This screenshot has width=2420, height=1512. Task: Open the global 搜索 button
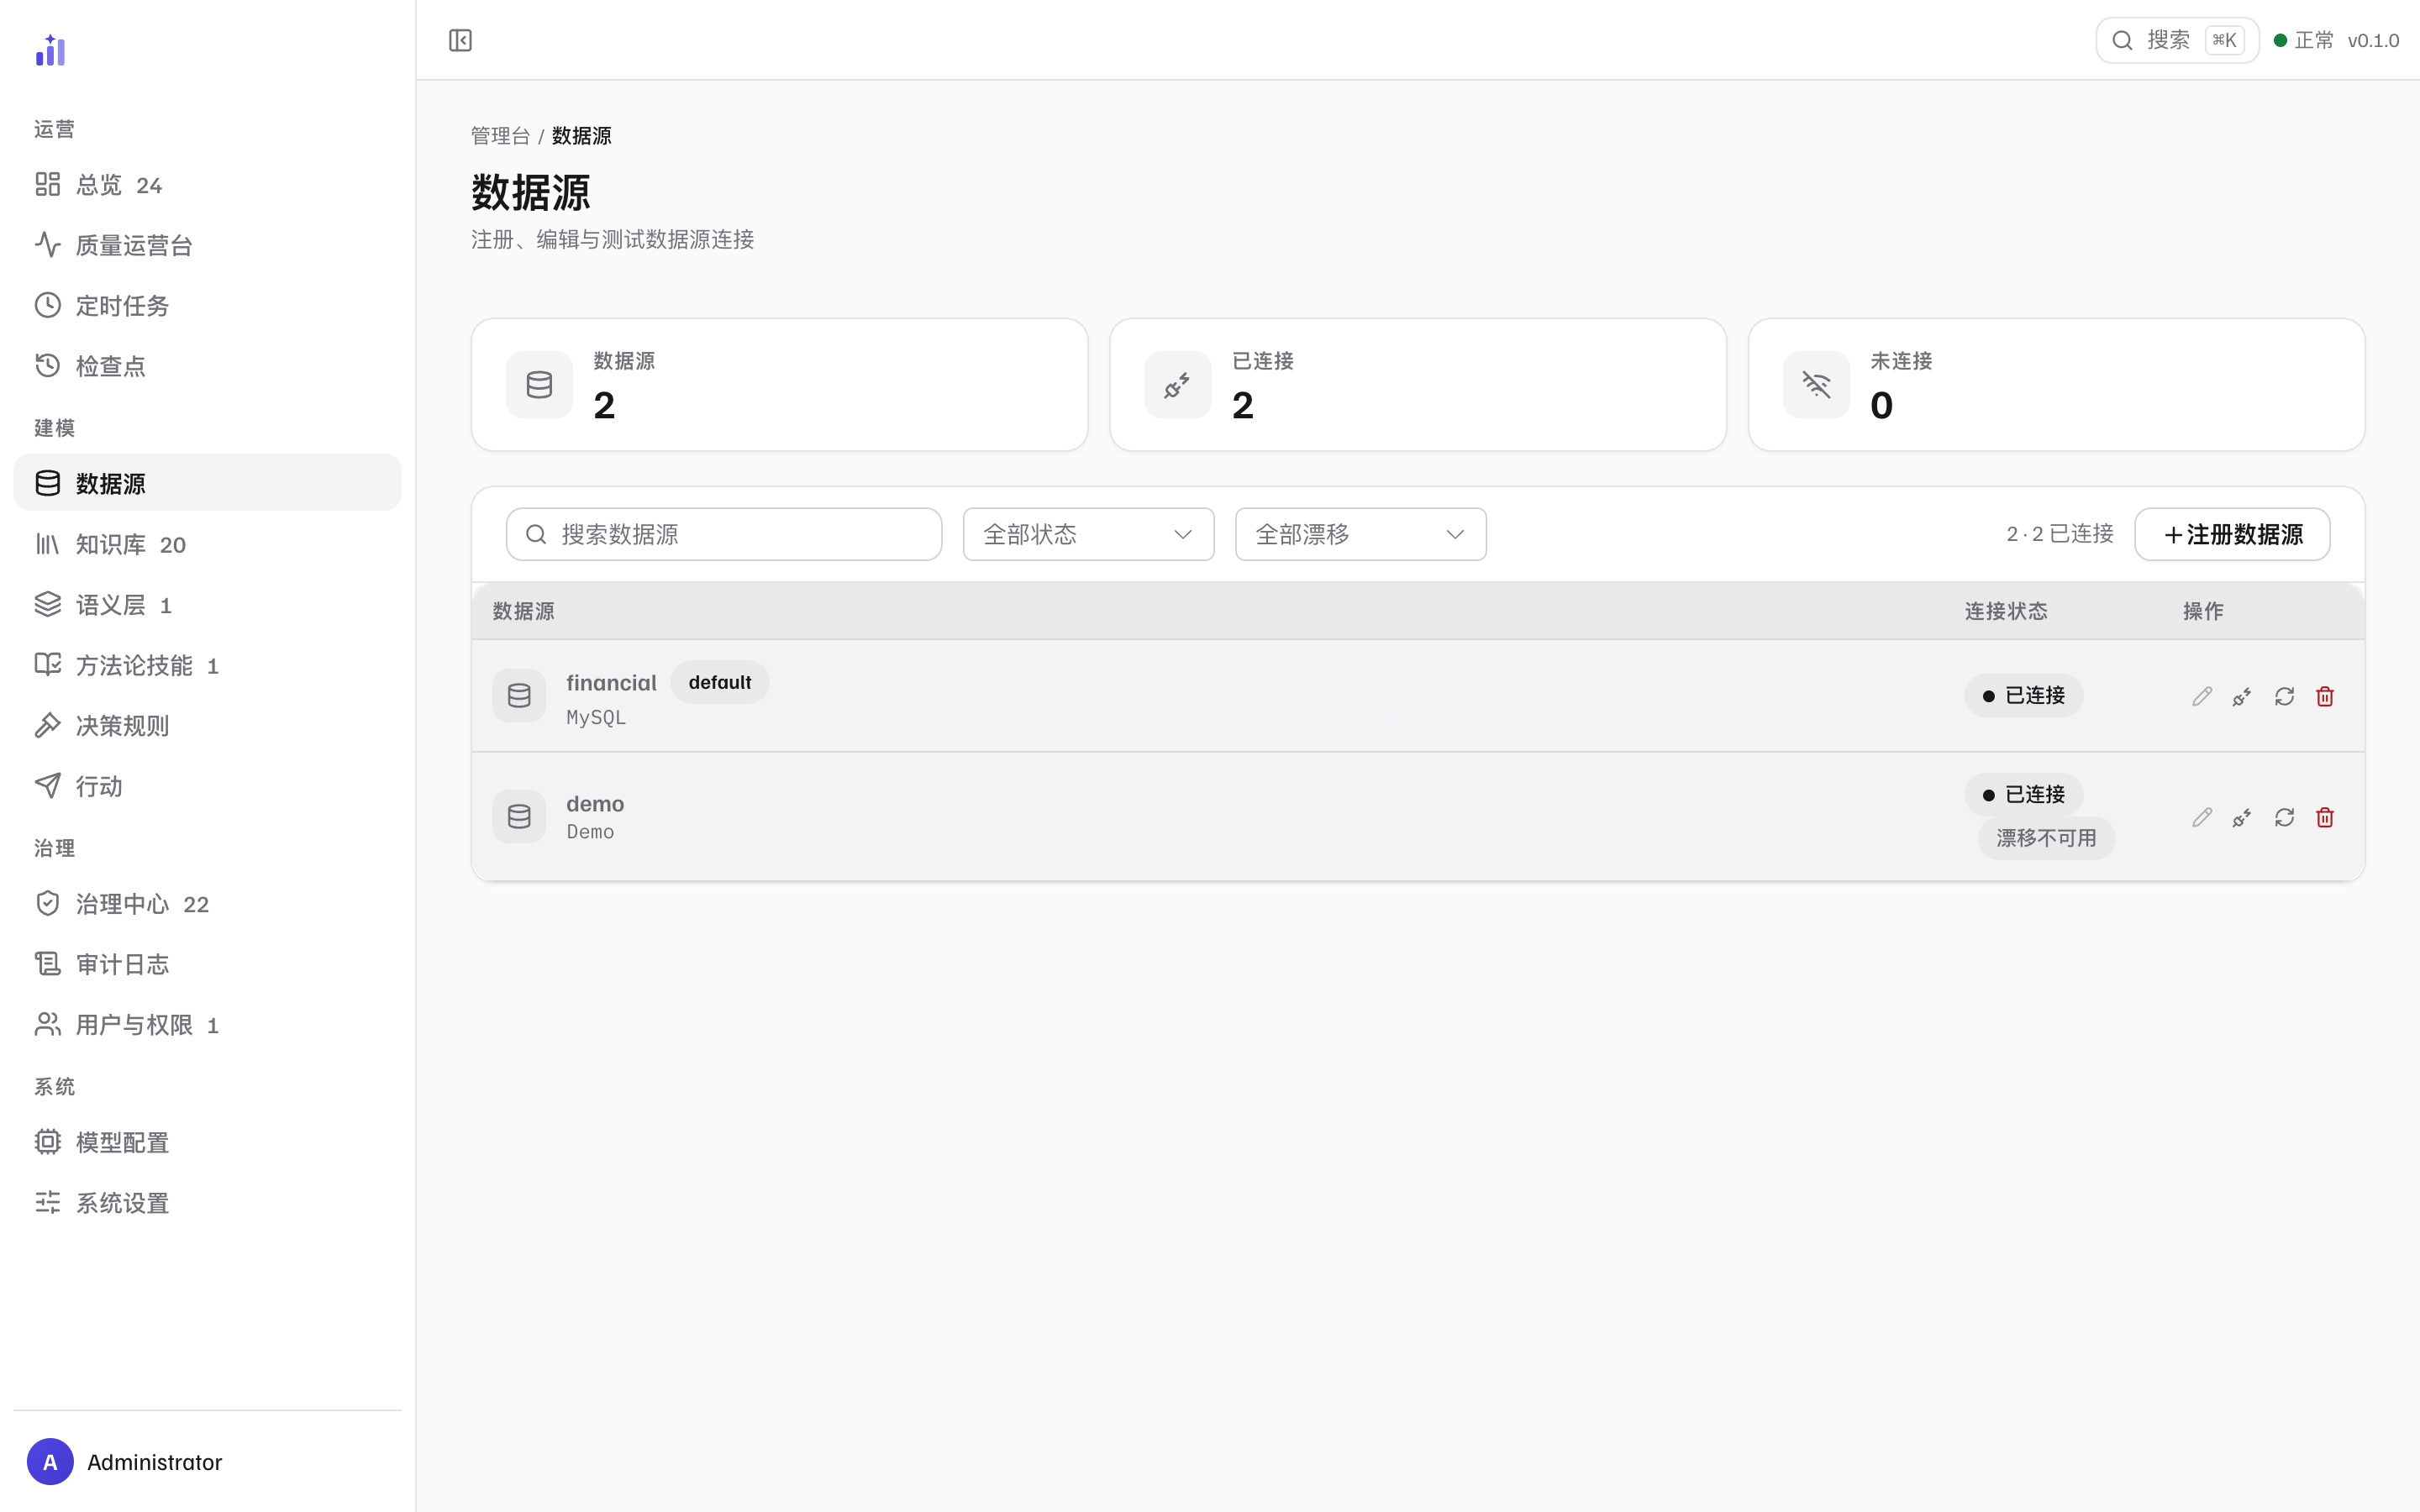click(x=2177, y=40)
